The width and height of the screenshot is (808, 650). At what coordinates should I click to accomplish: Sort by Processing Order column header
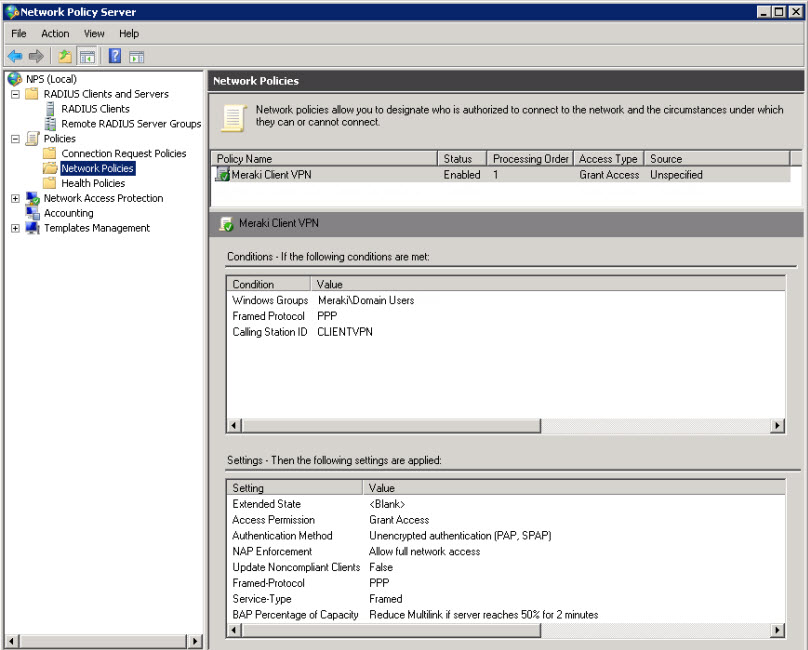coord(530,158)
